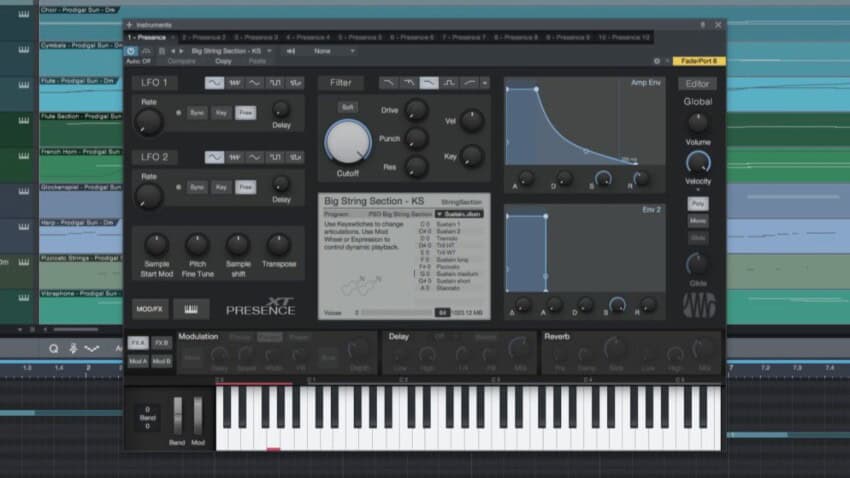The height and width of the screenshot is (478, 850).
Task: Enable Sync for LFO 1
Action: 197,113
